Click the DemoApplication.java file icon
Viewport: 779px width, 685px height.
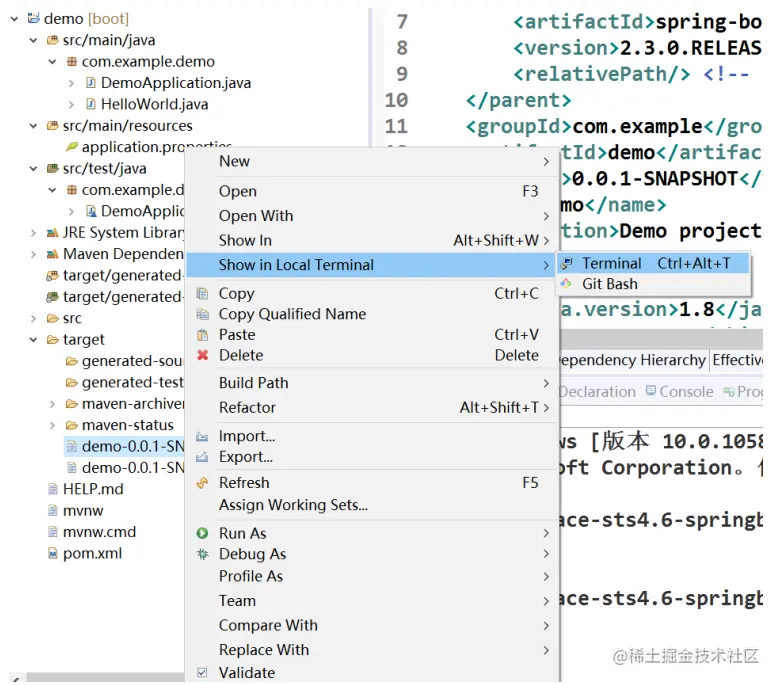[90, 82]
